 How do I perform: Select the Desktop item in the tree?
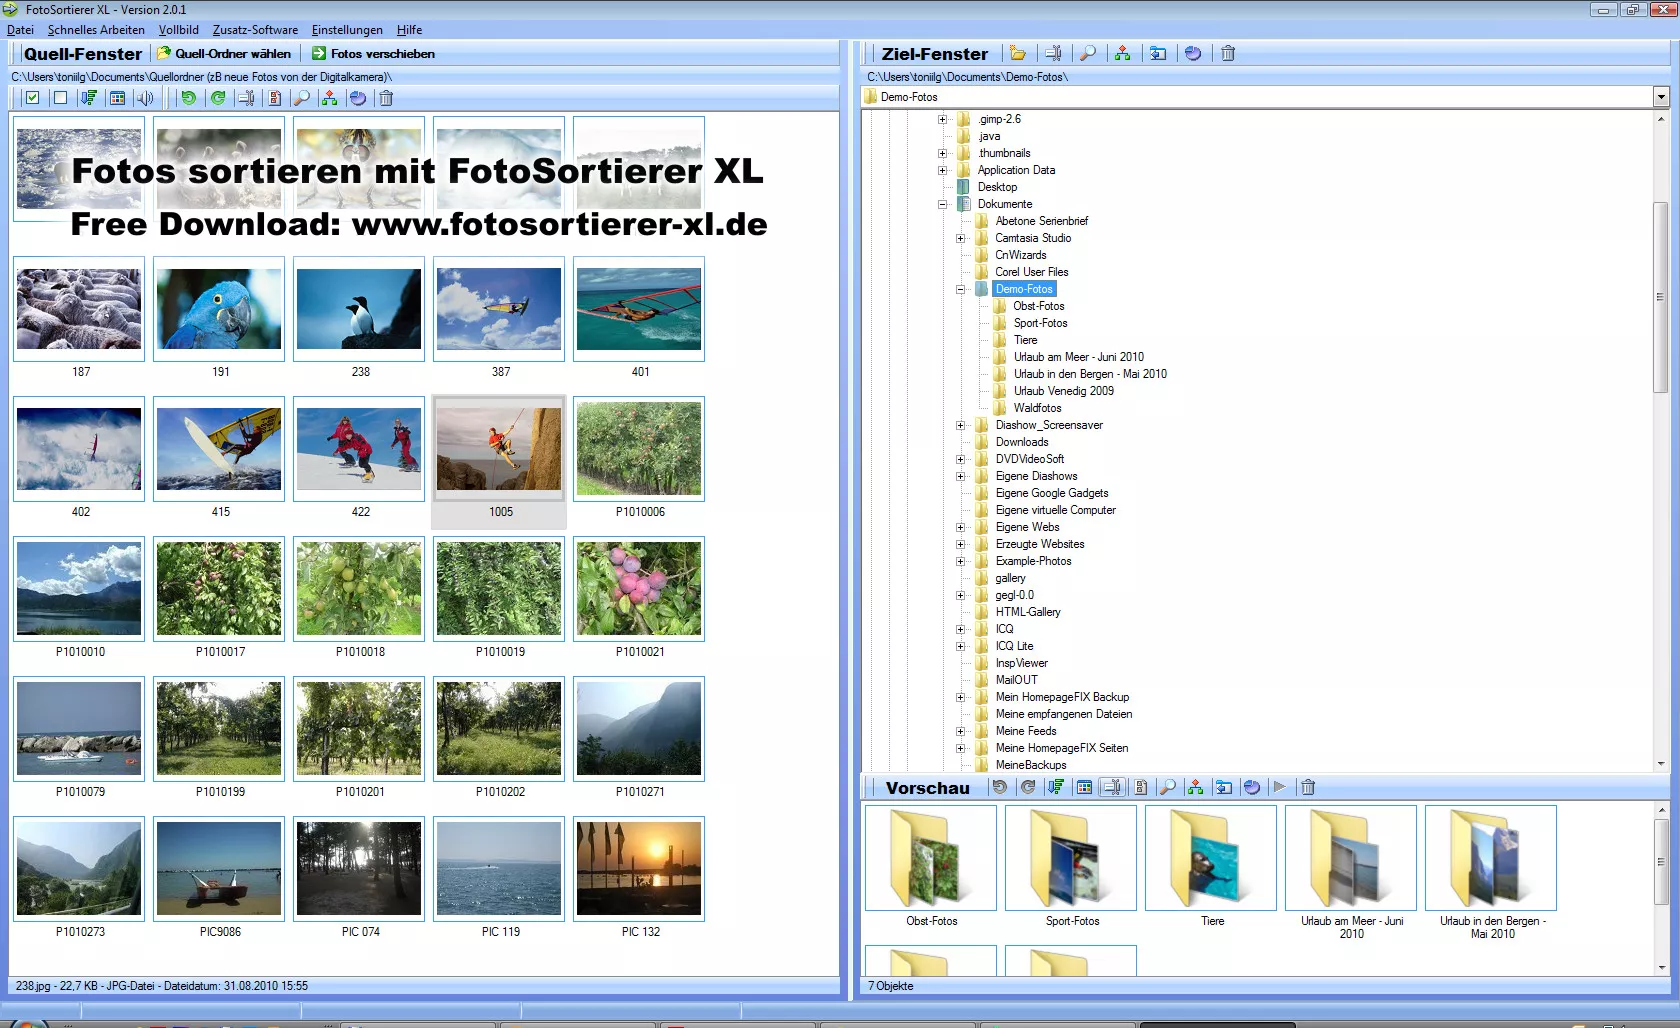997,187
